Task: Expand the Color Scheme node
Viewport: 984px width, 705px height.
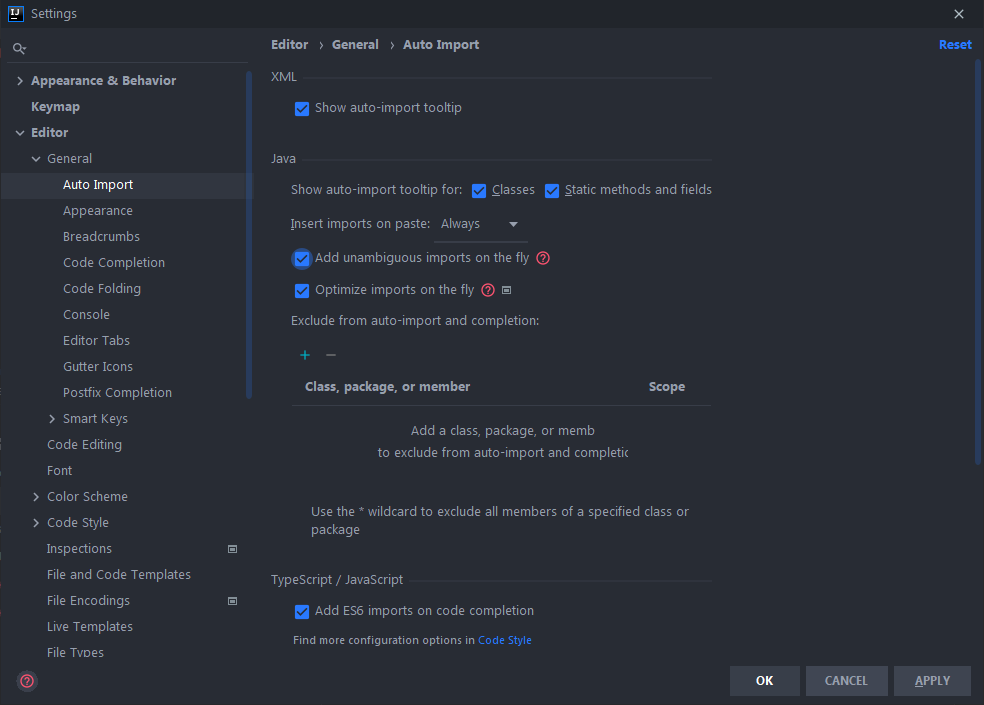Action: 36,497
